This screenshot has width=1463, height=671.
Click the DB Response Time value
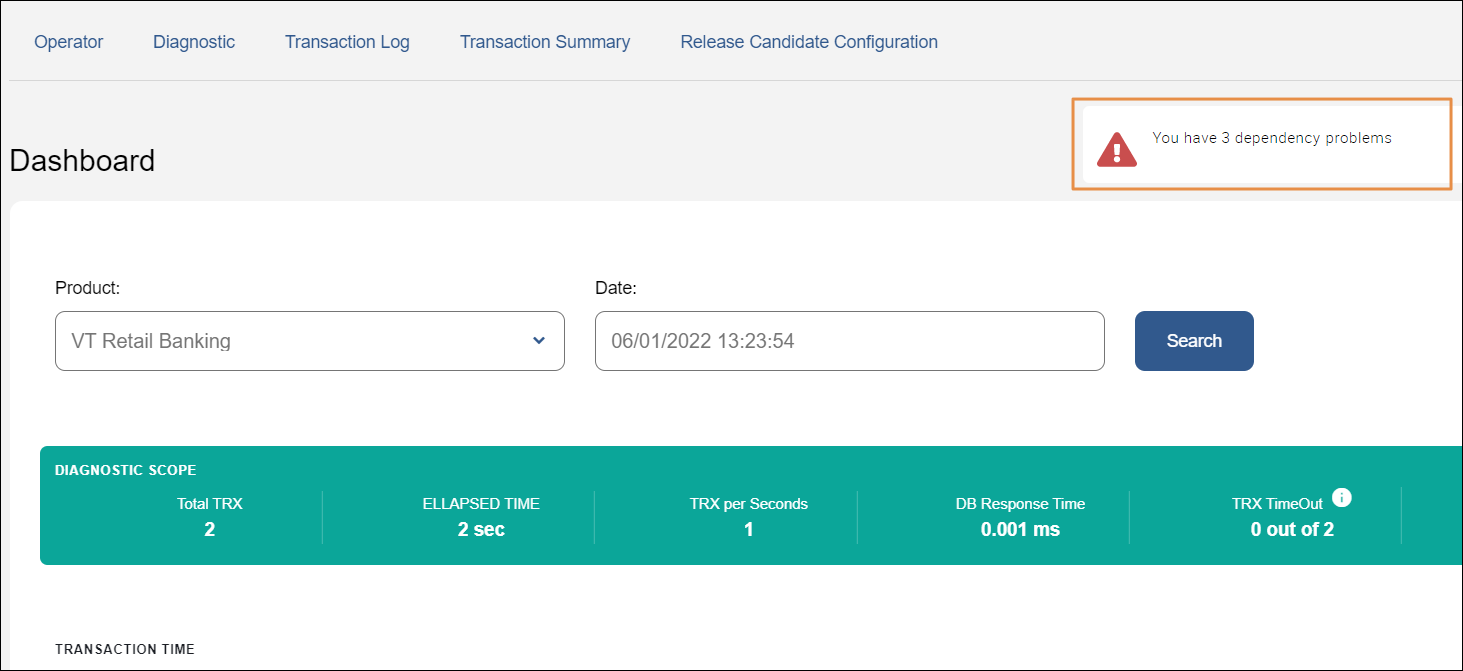pyautogui.click(x=1020, y=529)
